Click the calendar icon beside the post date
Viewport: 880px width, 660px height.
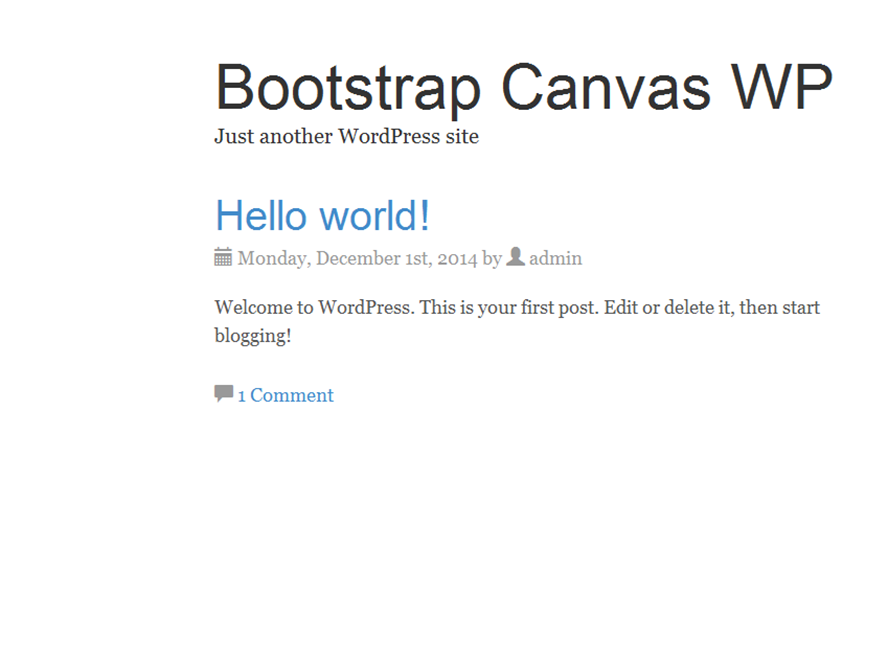pyautogui.click(x=222, y=257)
